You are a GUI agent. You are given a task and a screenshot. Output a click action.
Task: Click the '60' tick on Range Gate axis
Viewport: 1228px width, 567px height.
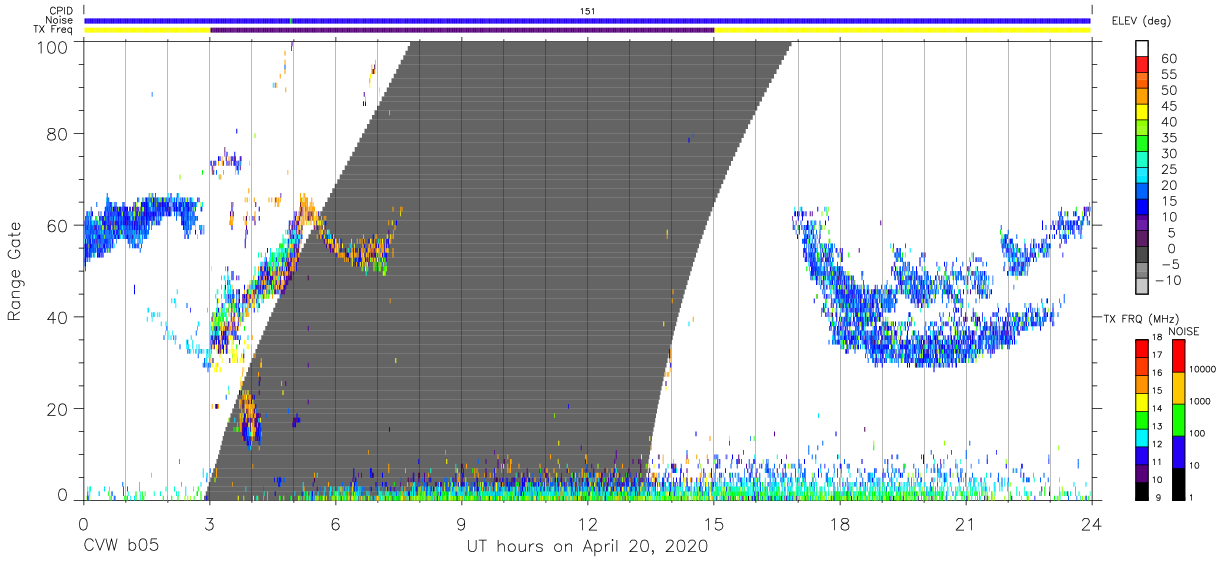point(57,225)
